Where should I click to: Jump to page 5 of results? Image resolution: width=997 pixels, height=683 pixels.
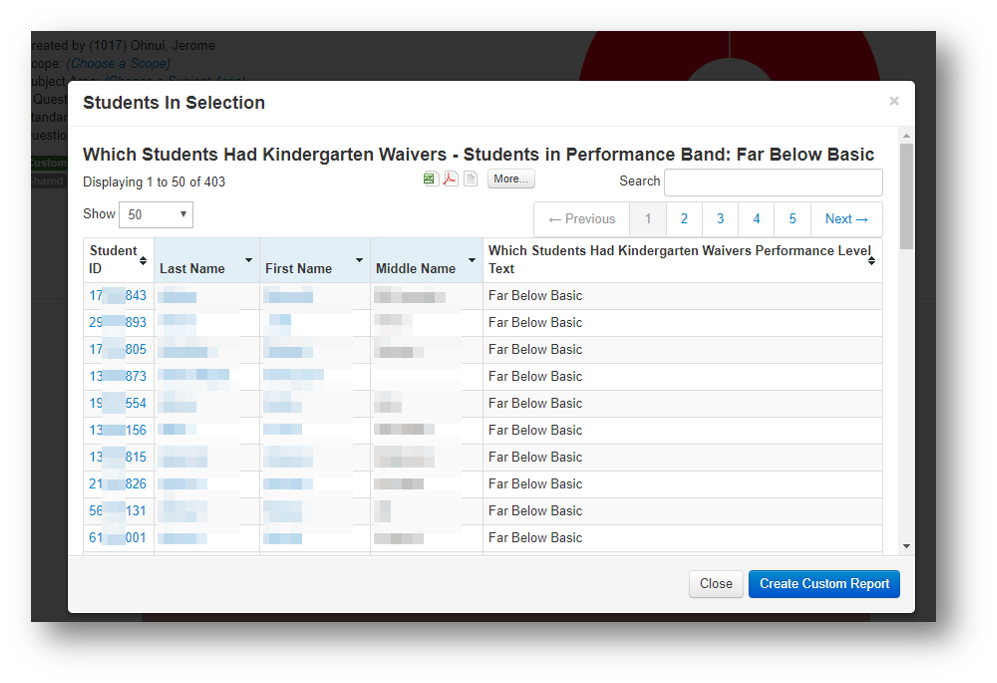pos(792,219)
